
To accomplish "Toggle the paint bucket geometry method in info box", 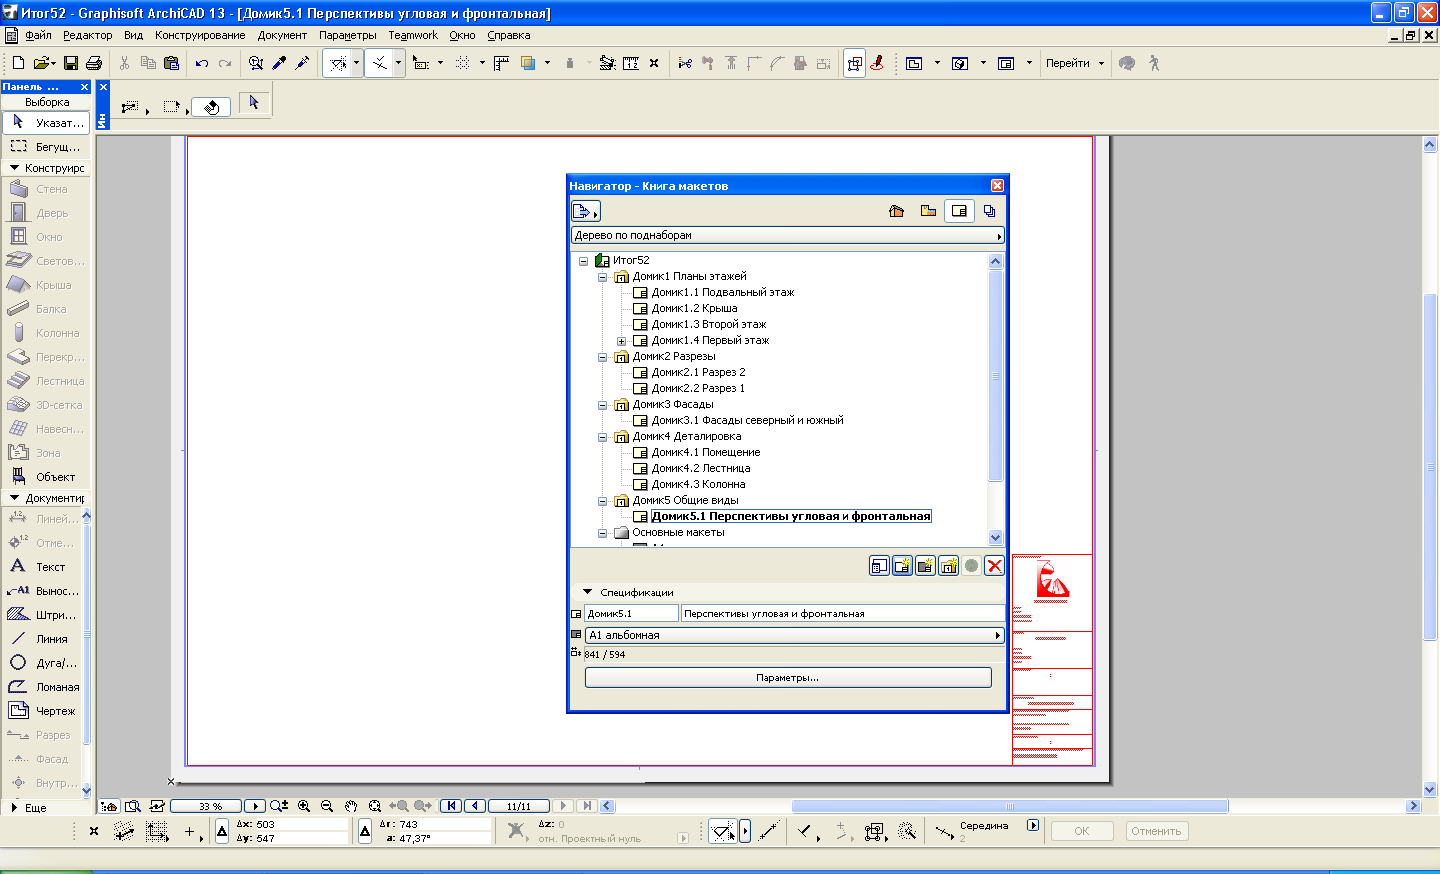I will coord(211,107).
